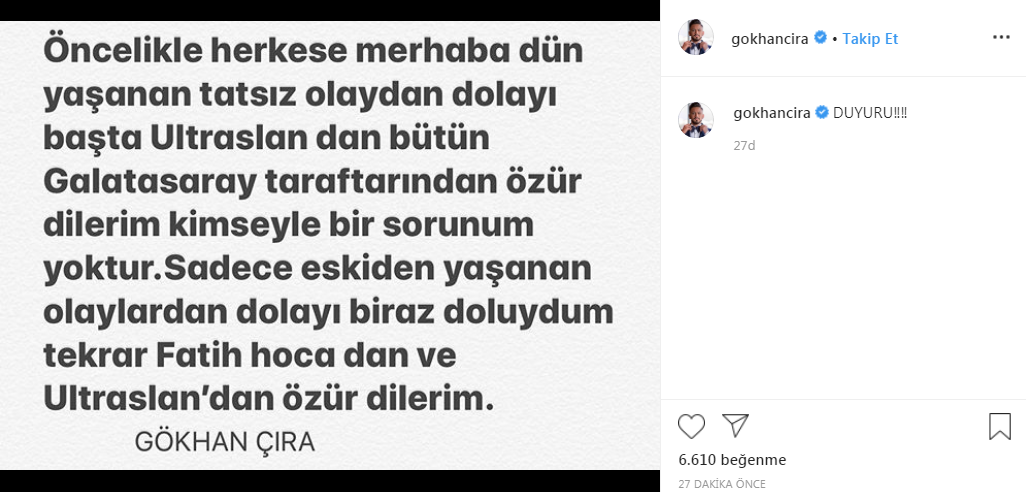Click the Öncelikle herkese merhaba line
Viewport: 1026px width, 492px height.
click(313, 51)
